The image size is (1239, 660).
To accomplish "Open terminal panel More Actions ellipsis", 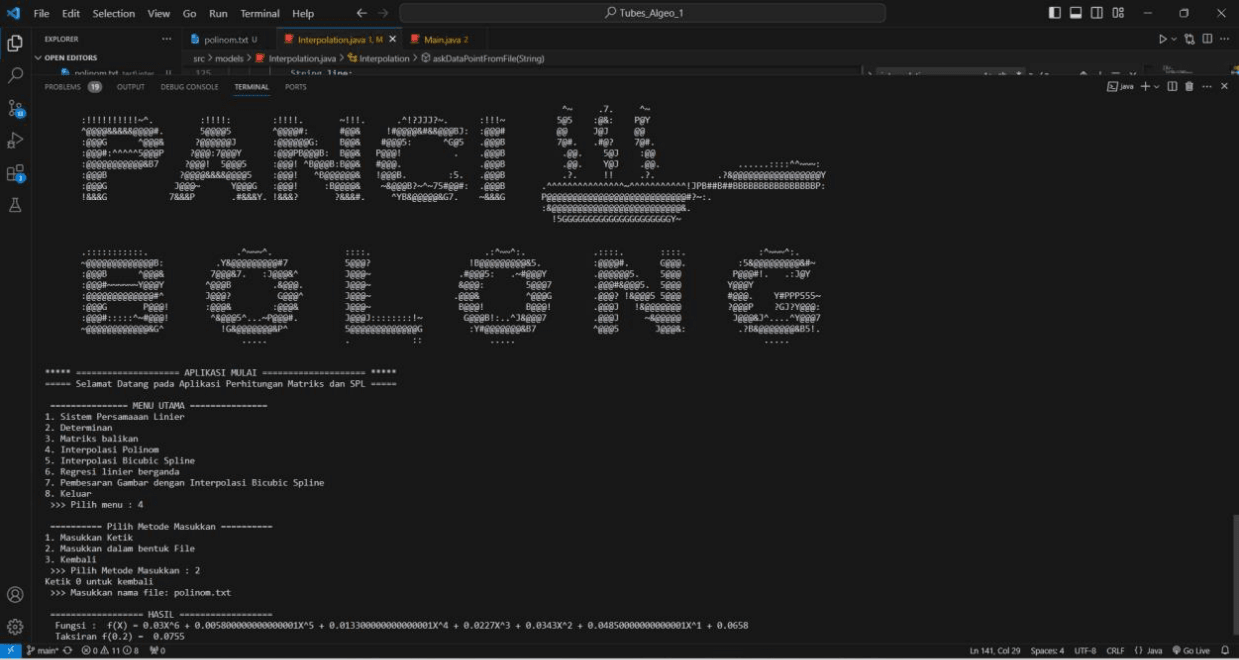I will 1207,87.
